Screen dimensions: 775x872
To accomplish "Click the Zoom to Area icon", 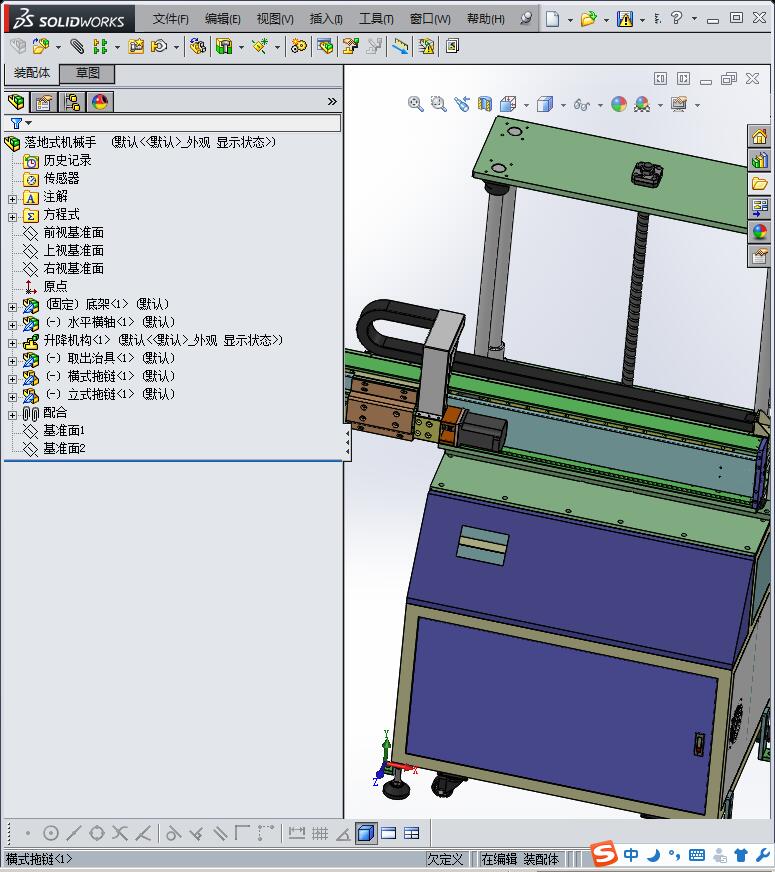I will pyautogui.click(x=439, y=104).
